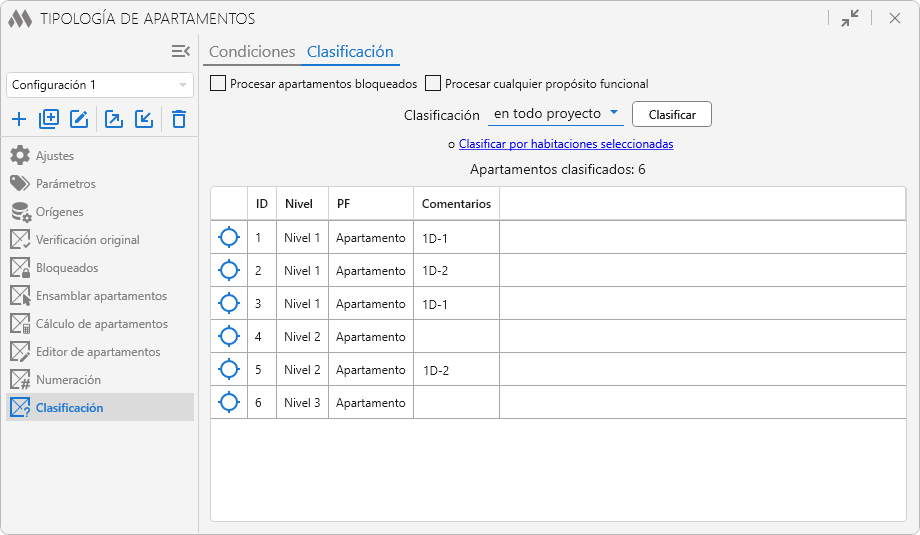
Task: Toggle Procesar cualquier propósito funcional checkbox
Action: tap(433, 84)
